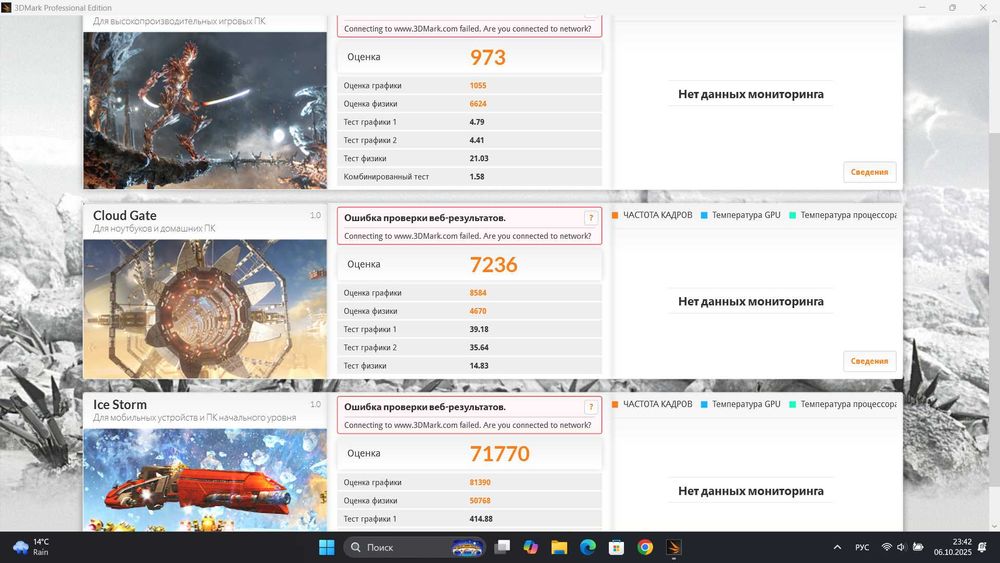Viewport: 1000px width, 563px height.
Task: Open details with Сведения in the 973 score card
Action: [869, 172]
